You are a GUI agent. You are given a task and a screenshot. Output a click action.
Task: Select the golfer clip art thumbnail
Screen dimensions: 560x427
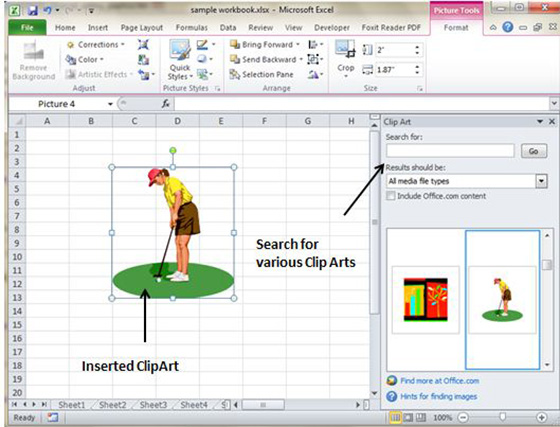click(502, 300)
